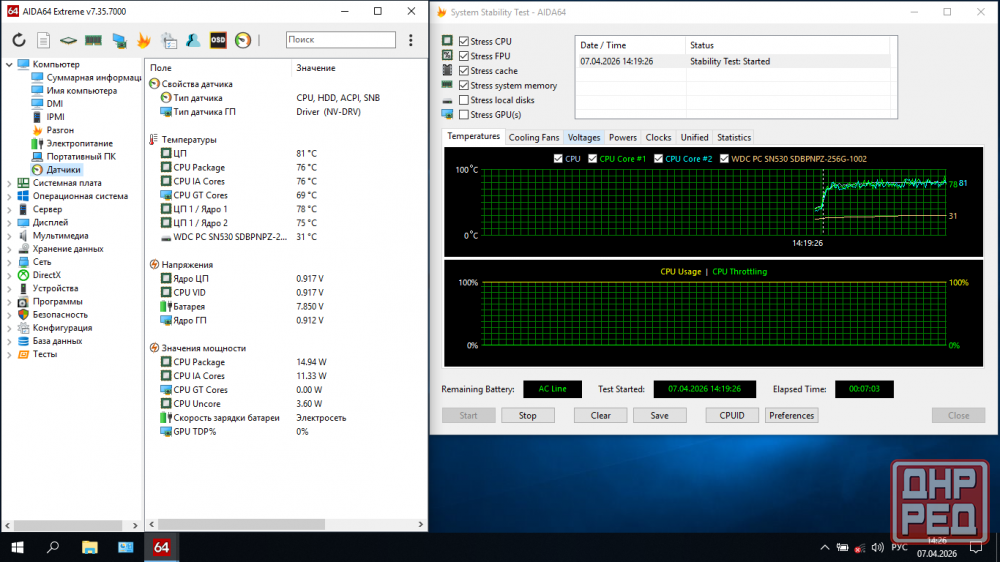Click the flame System Stability Test toolbar icon

(x=144, y=41)
